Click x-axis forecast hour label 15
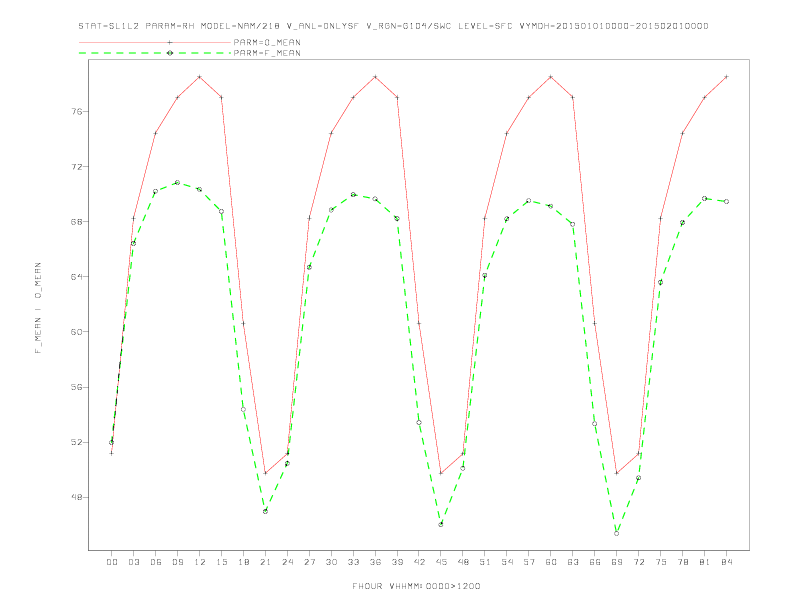The width and height of the screenshot is (792, 612). click(221, 562)
